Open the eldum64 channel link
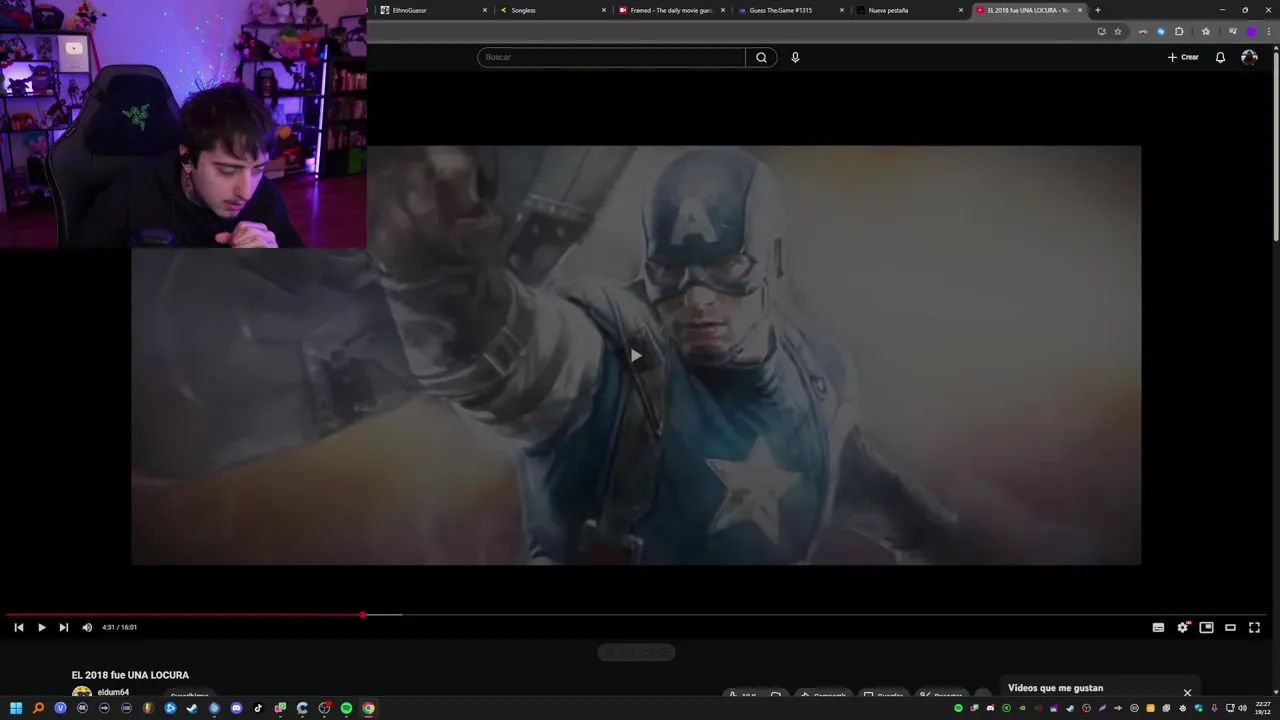 pyautogui.click(x=113, y=692)
